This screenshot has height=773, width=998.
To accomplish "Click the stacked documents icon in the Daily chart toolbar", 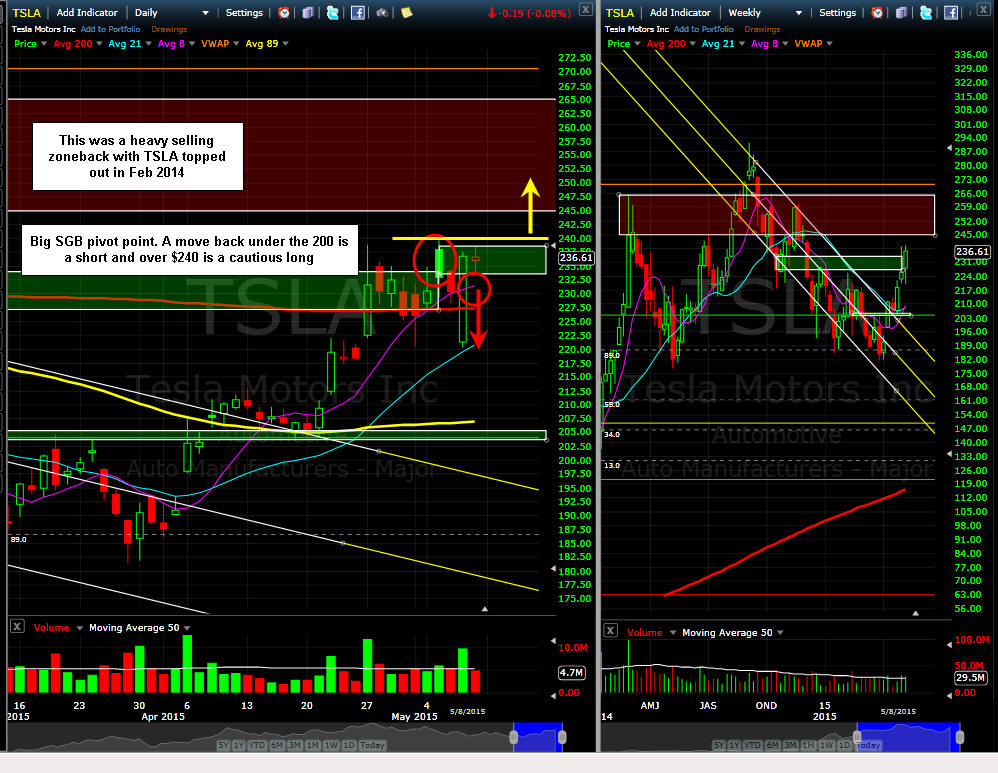I will tap(308, 13).
